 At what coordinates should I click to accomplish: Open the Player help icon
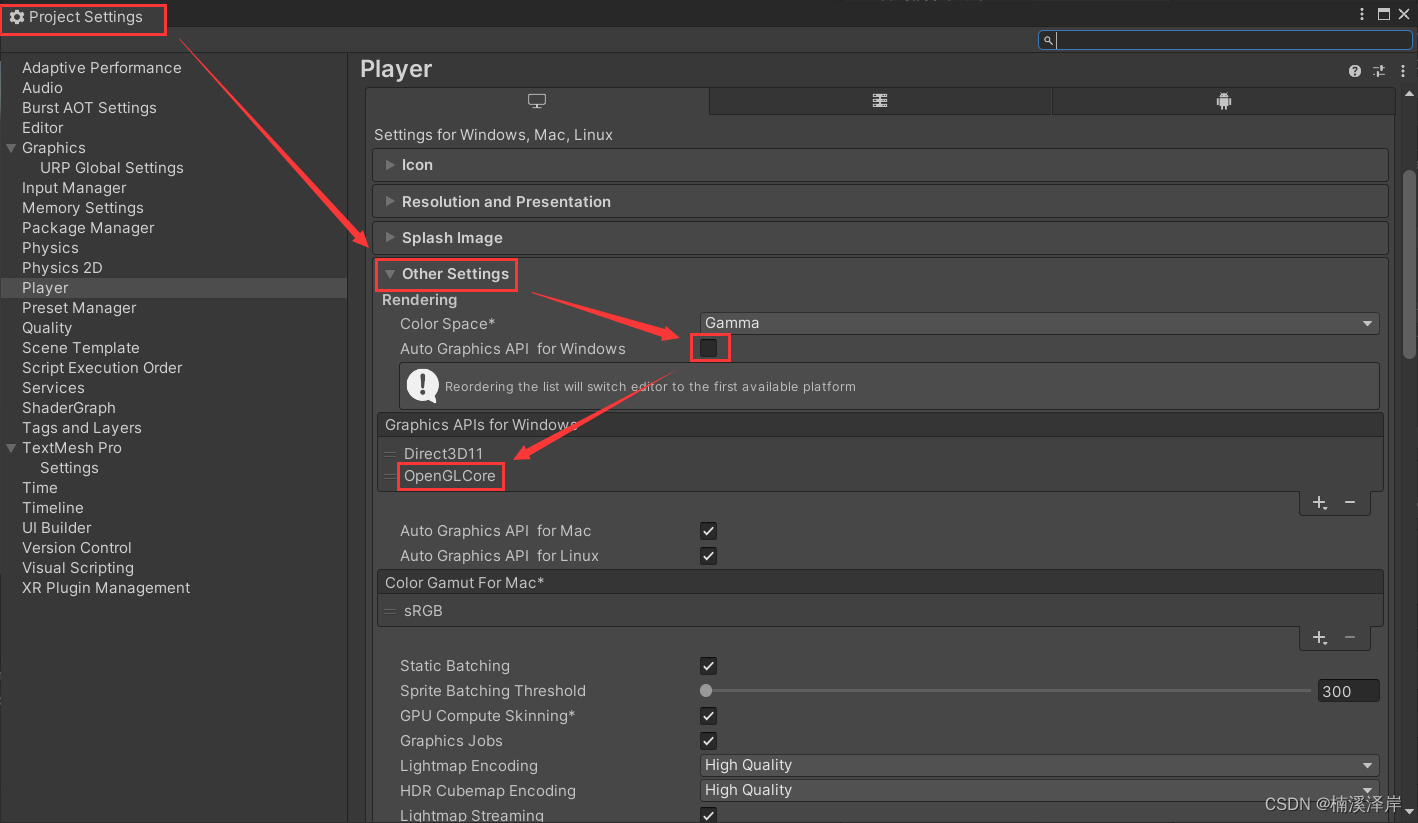click(1355, 71)
